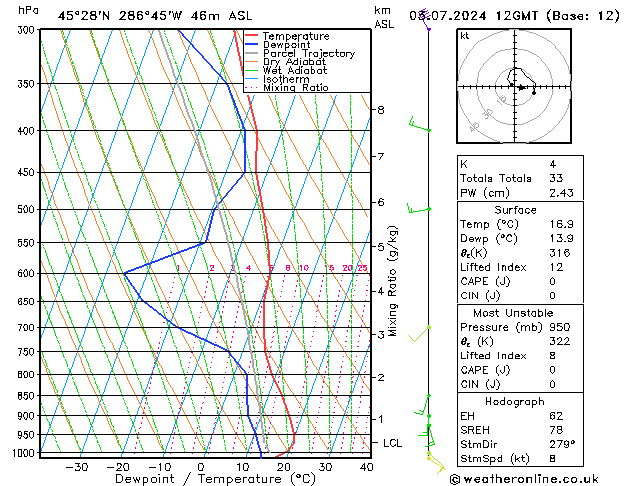Click the hodograph wind plot
This screenshot has height=486, width=629.
[x=514, y=86]
